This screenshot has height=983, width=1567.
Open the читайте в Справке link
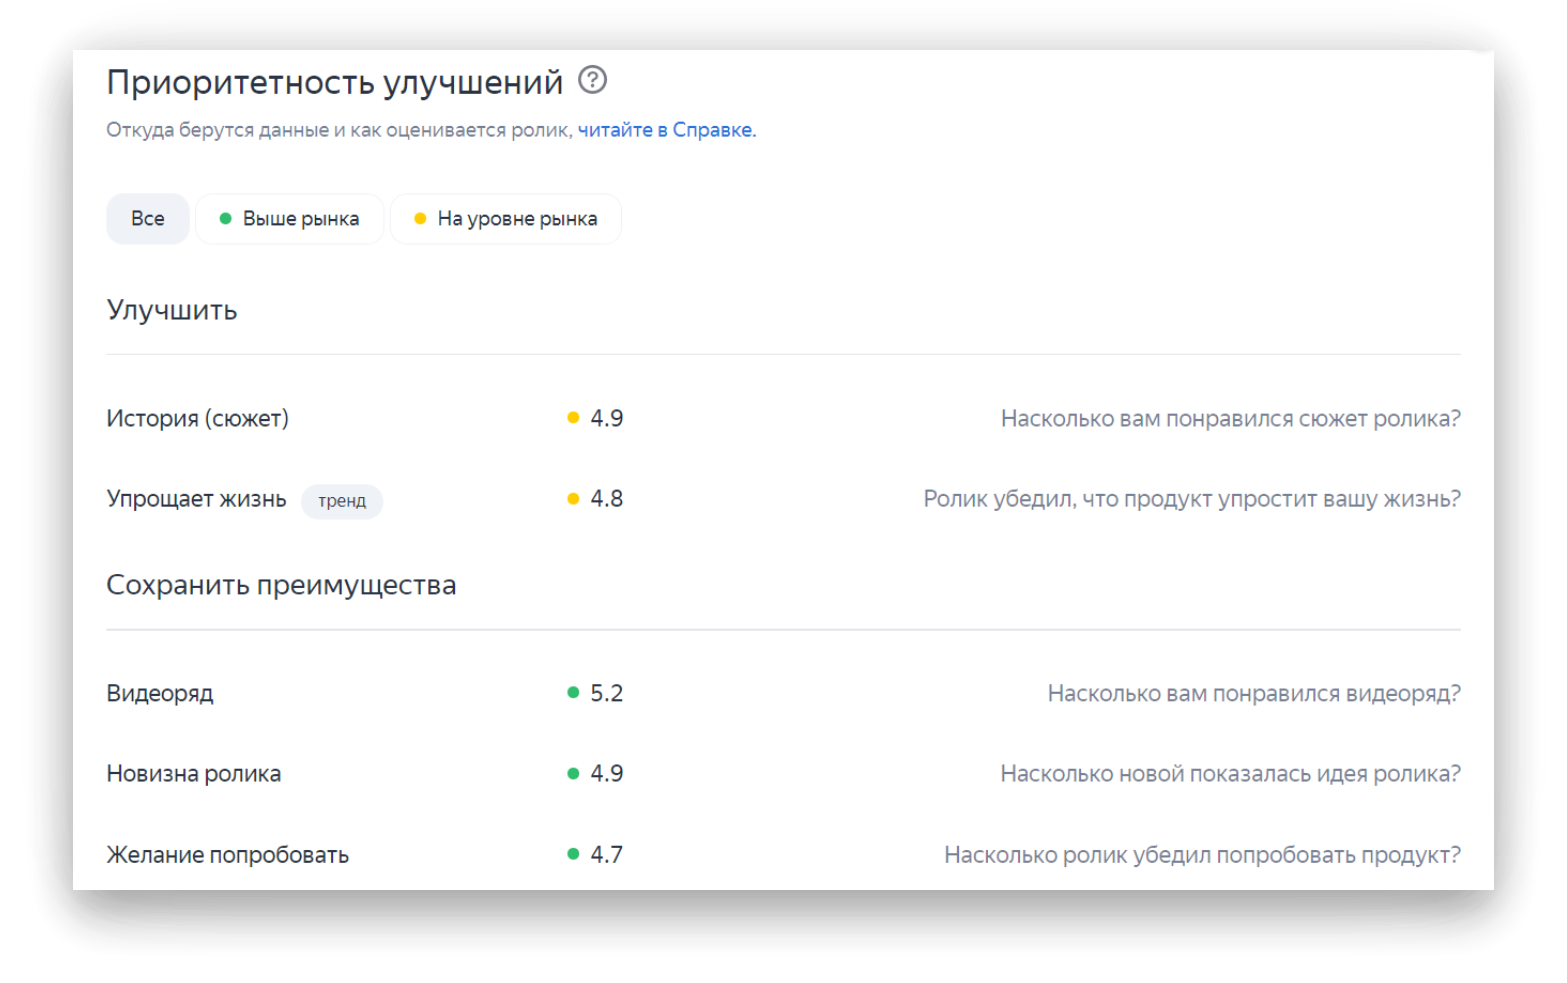666,129
